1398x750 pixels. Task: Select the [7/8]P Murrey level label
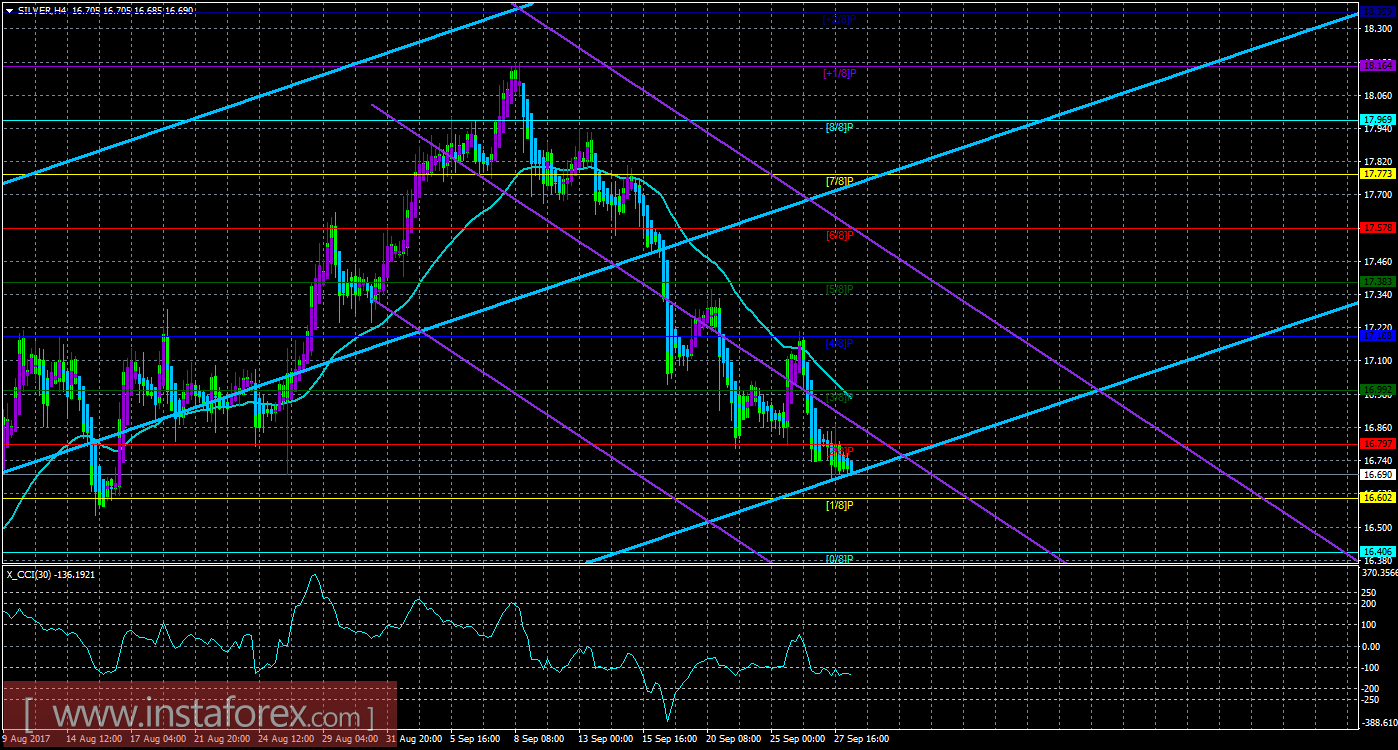[839, 181]
